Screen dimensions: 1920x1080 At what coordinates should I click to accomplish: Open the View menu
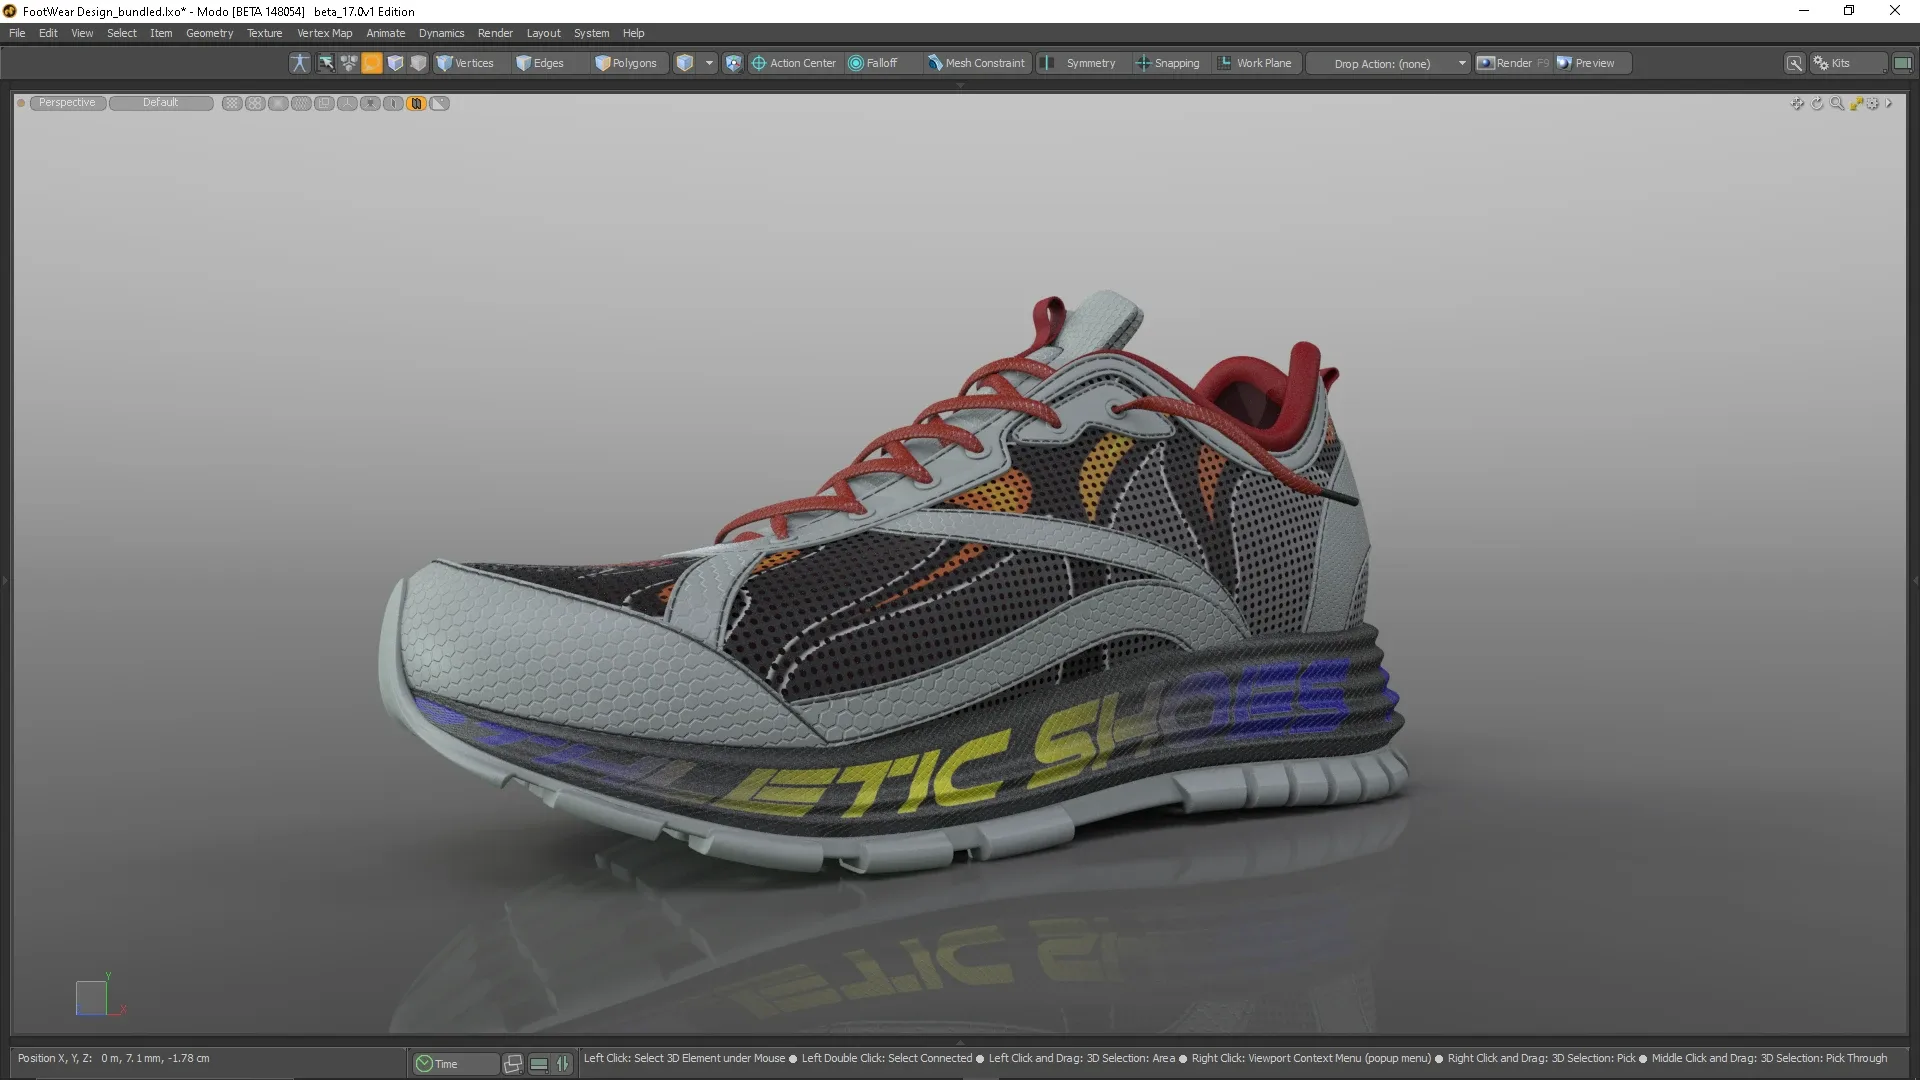(x=82, y=33)
